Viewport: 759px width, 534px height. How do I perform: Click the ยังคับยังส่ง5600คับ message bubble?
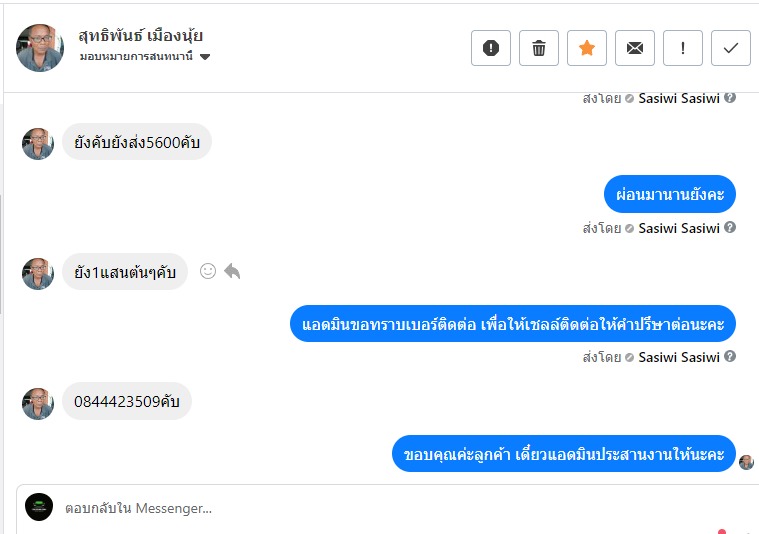click(x=137, y=143)
